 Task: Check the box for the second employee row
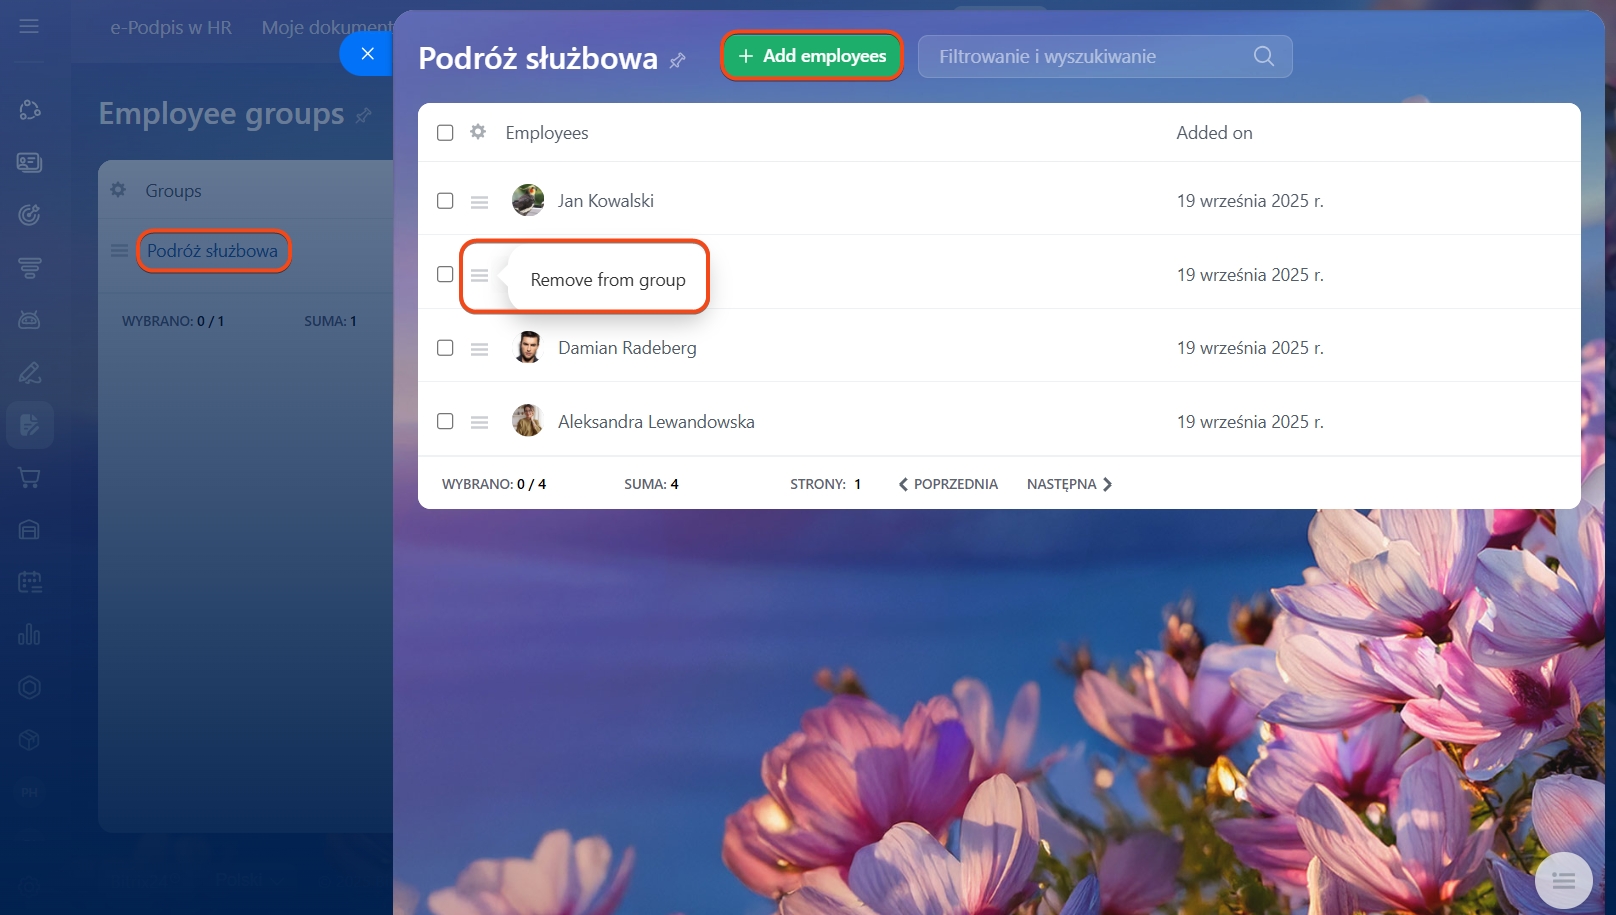[x=445, y=274]
